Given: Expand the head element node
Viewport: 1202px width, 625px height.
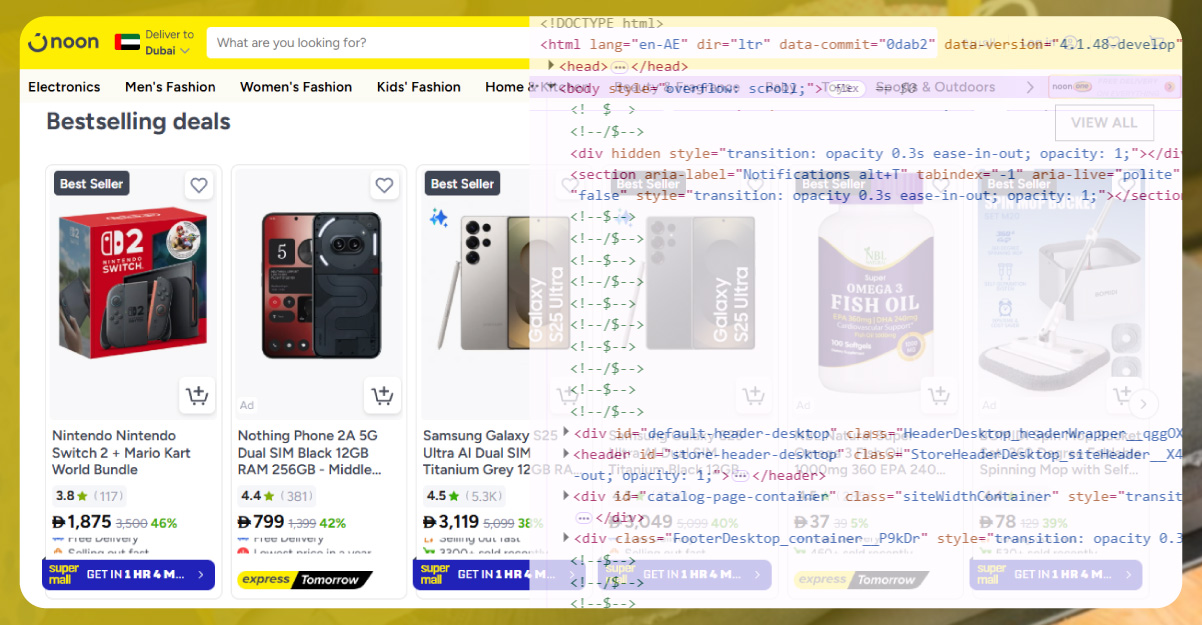Looking at the screenshot, I should 551,66.
